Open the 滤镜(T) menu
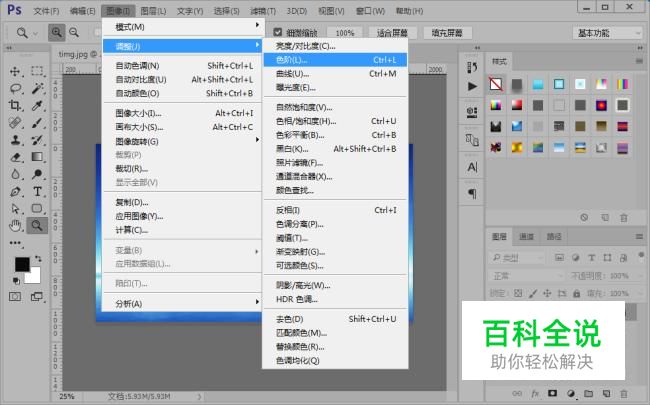Screen dimensions: 650x405 pyautogui.click(x=263, y=11)
